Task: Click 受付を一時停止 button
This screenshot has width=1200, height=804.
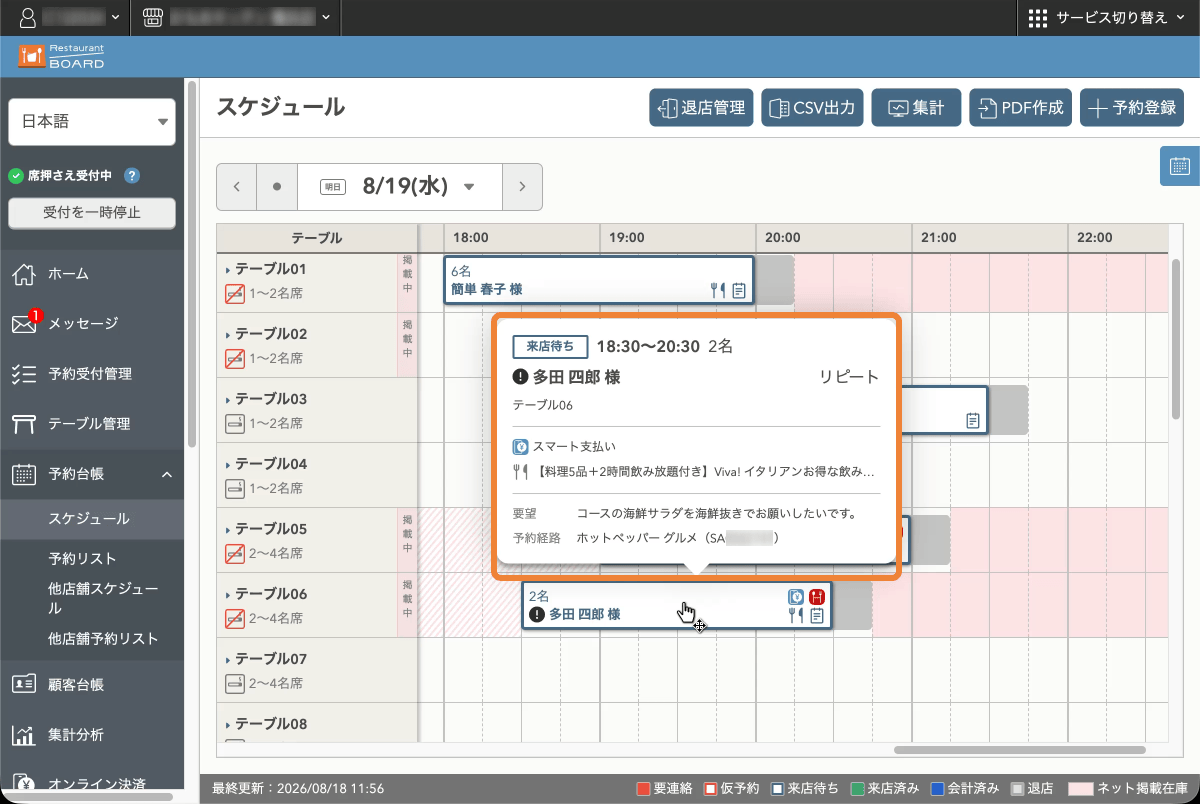Action: coord(92,212)
